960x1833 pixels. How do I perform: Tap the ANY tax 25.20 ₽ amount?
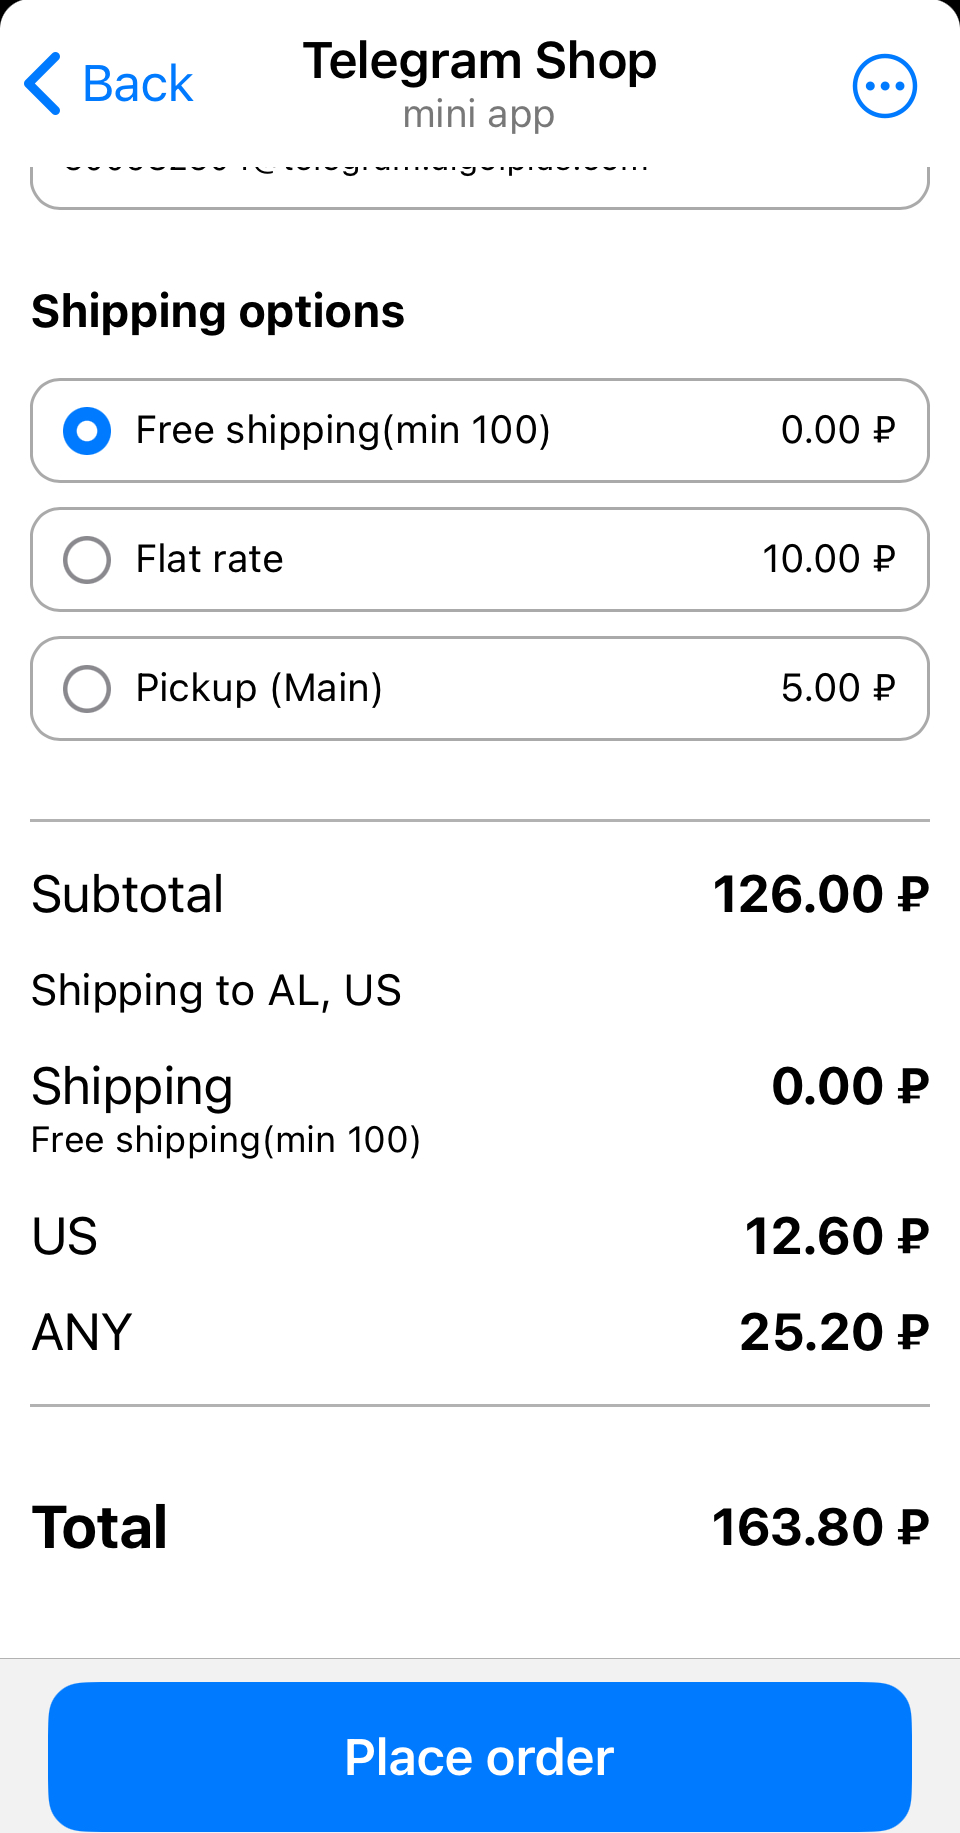[x=834, y=1333]
